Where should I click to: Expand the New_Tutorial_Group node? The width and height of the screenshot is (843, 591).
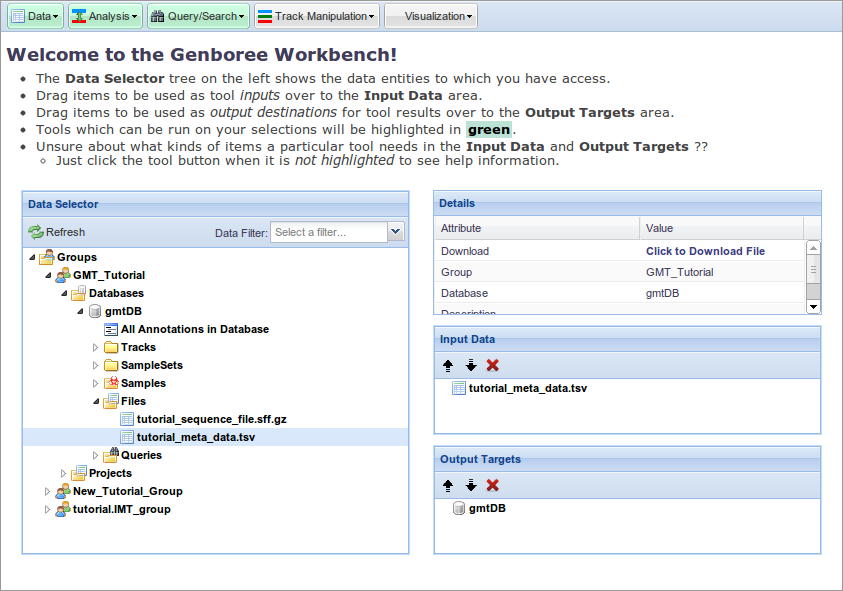[47, 492]
